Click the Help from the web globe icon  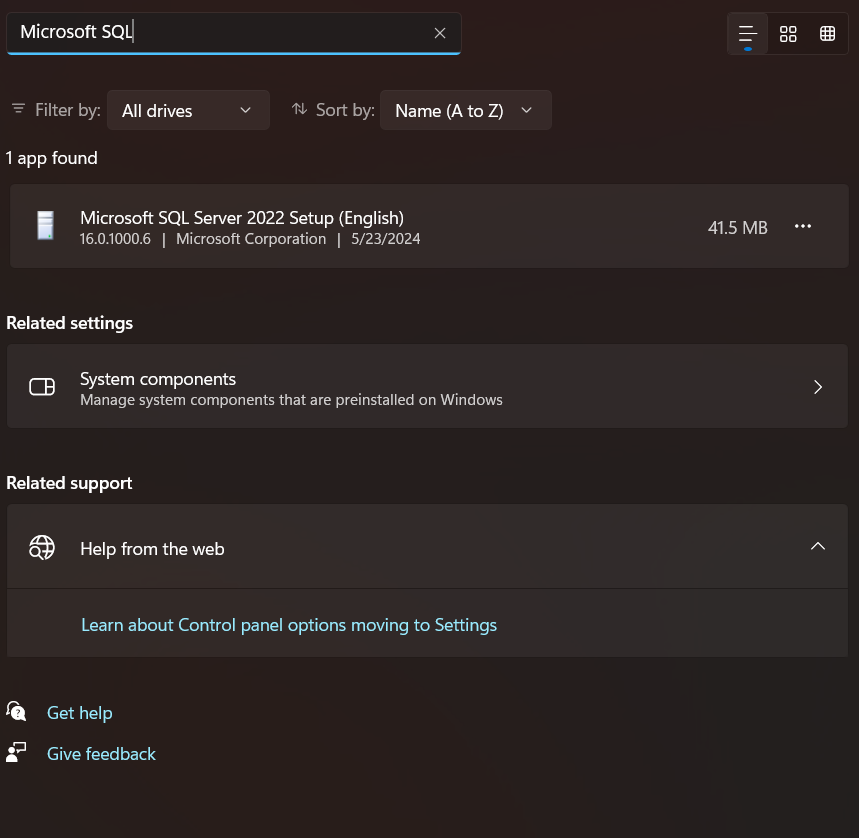[42, 547]
